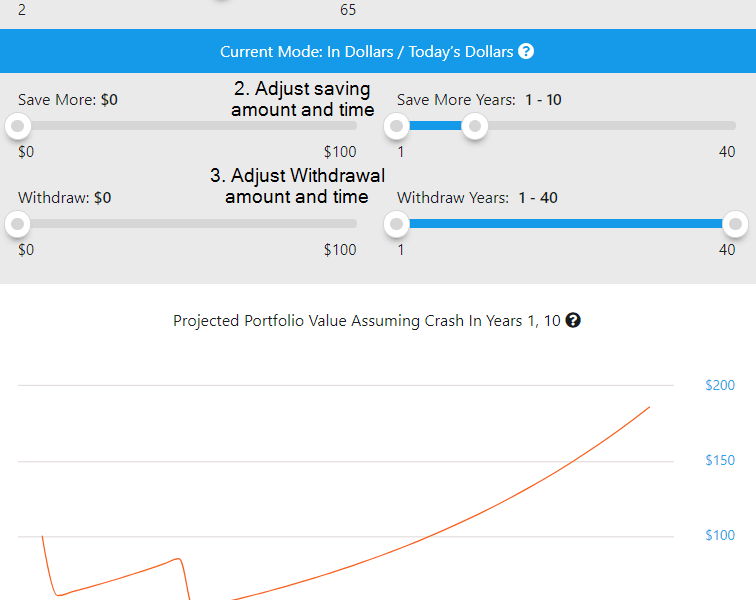Select the Withdraw Years end handle
The width and height of the screenshot is (756, 600).
[736, 224]
